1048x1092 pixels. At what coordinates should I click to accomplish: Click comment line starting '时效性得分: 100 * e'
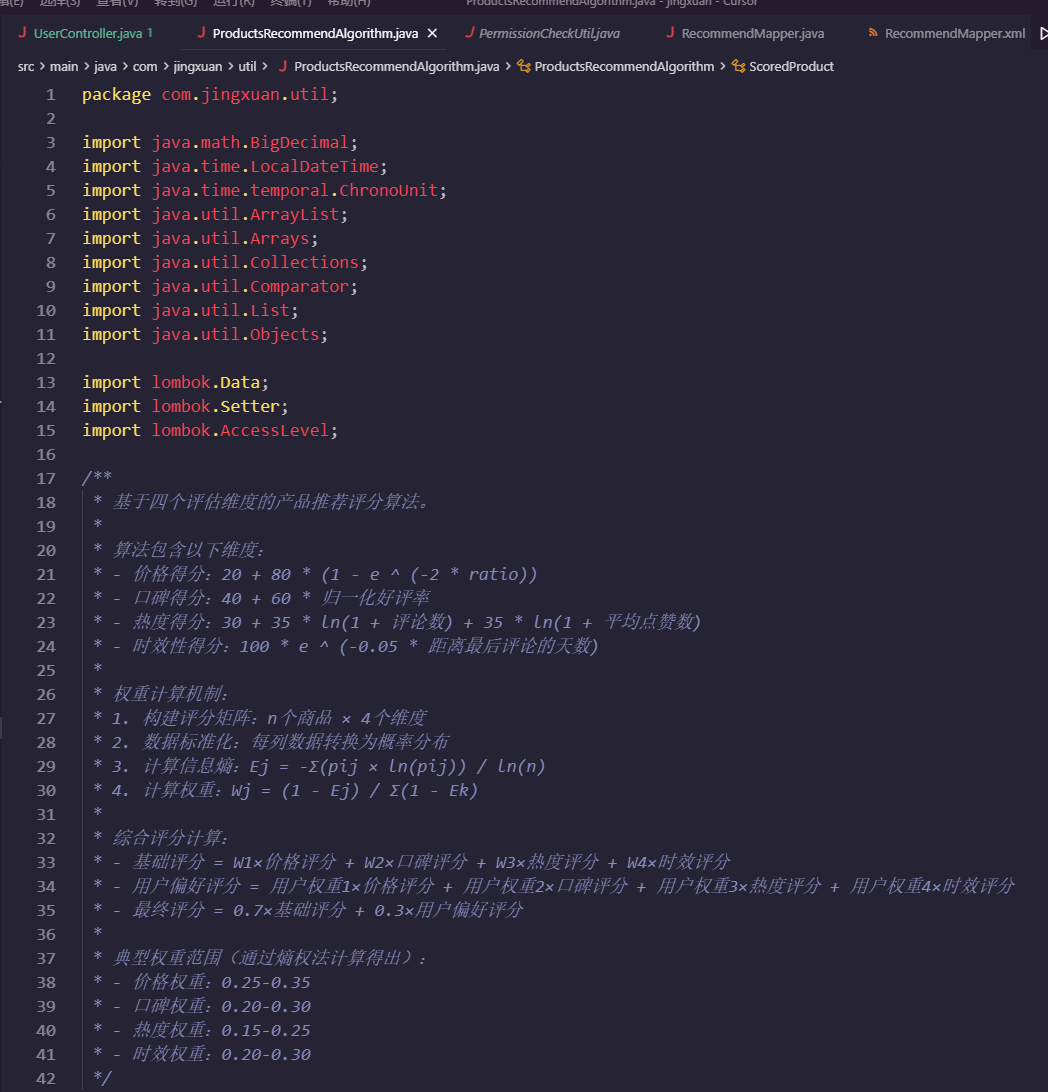pos(366,646)
